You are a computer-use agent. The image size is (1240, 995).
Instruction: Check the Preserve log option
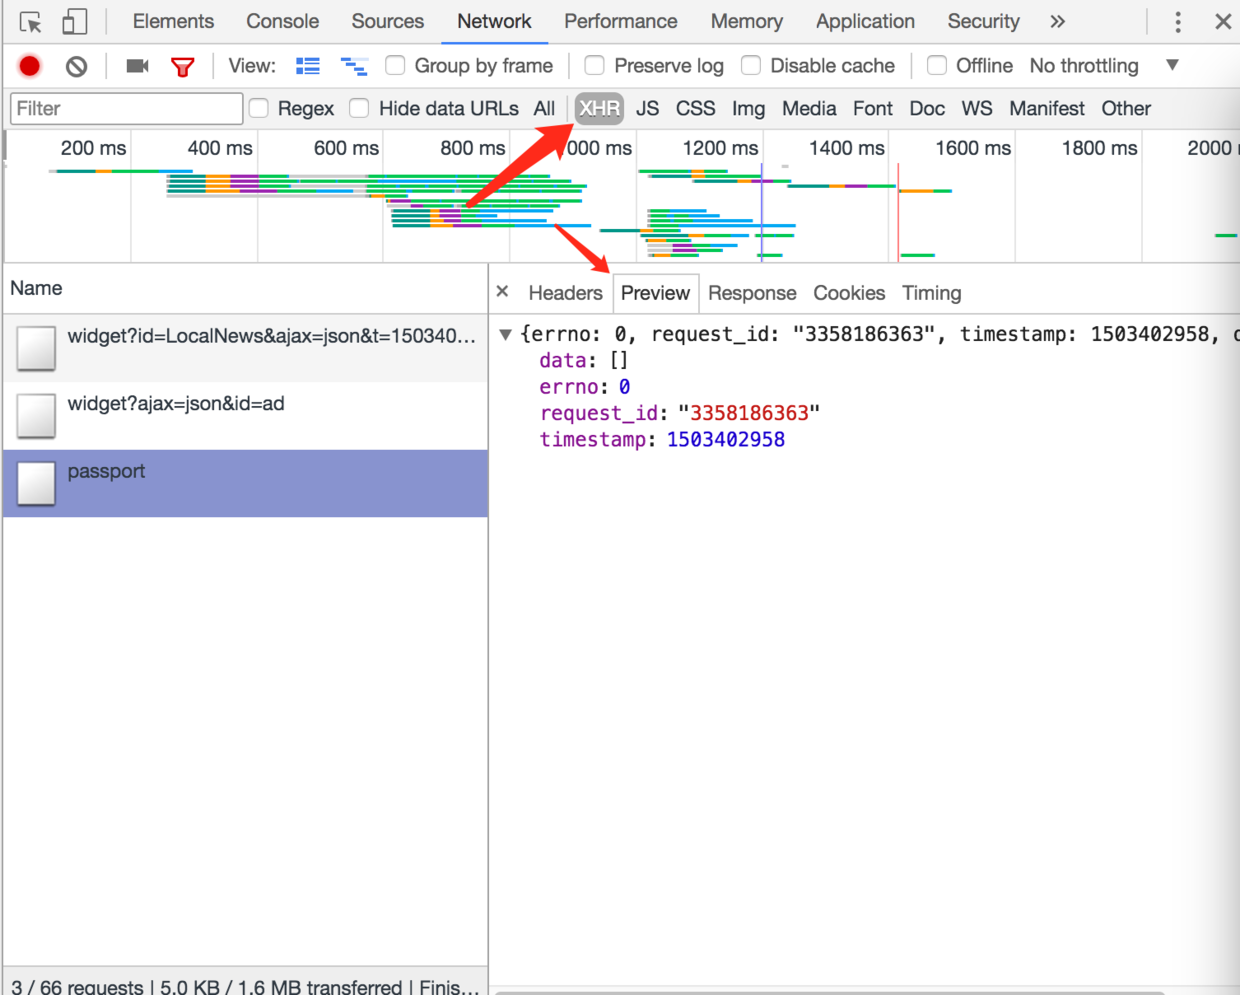595,65
